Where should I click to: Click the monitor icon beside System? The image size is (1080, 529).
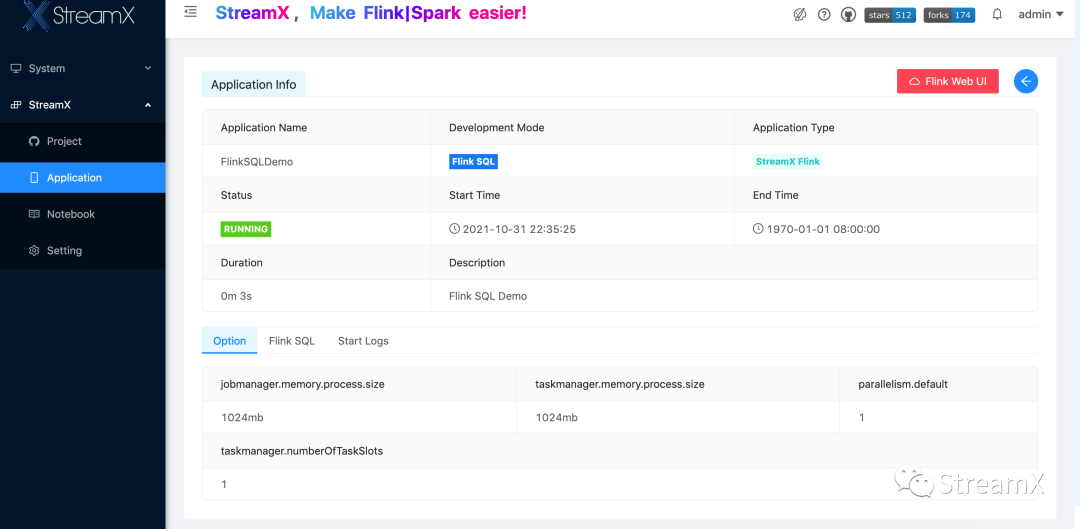pos(16,68)
